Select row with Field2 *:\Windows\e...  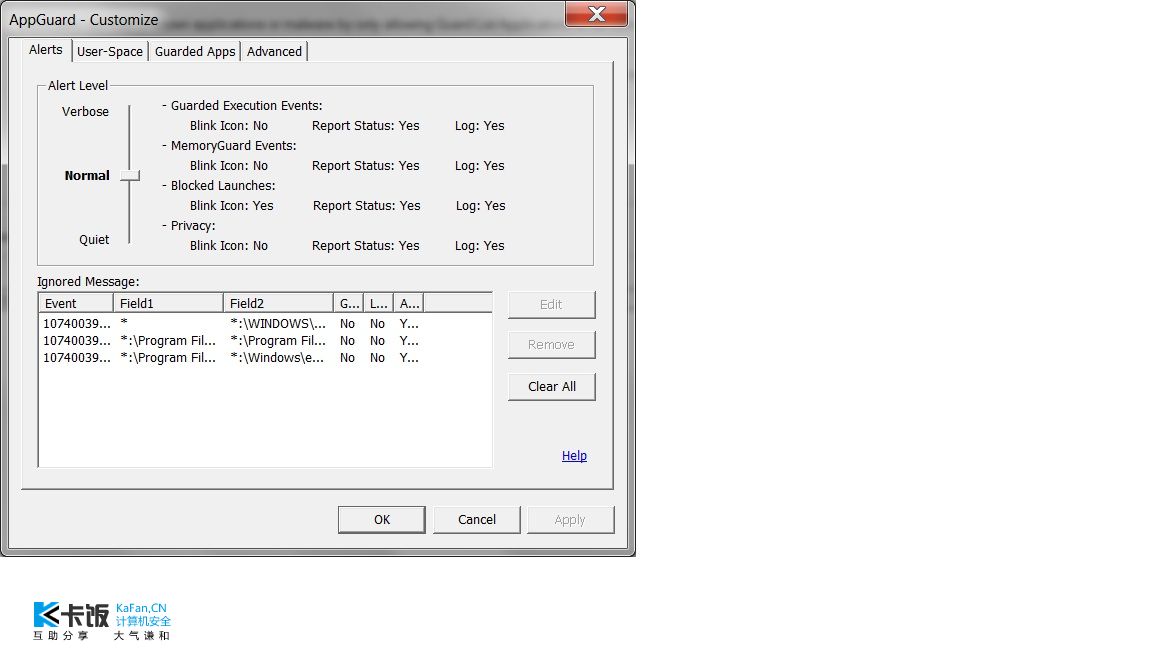point(264,358)
